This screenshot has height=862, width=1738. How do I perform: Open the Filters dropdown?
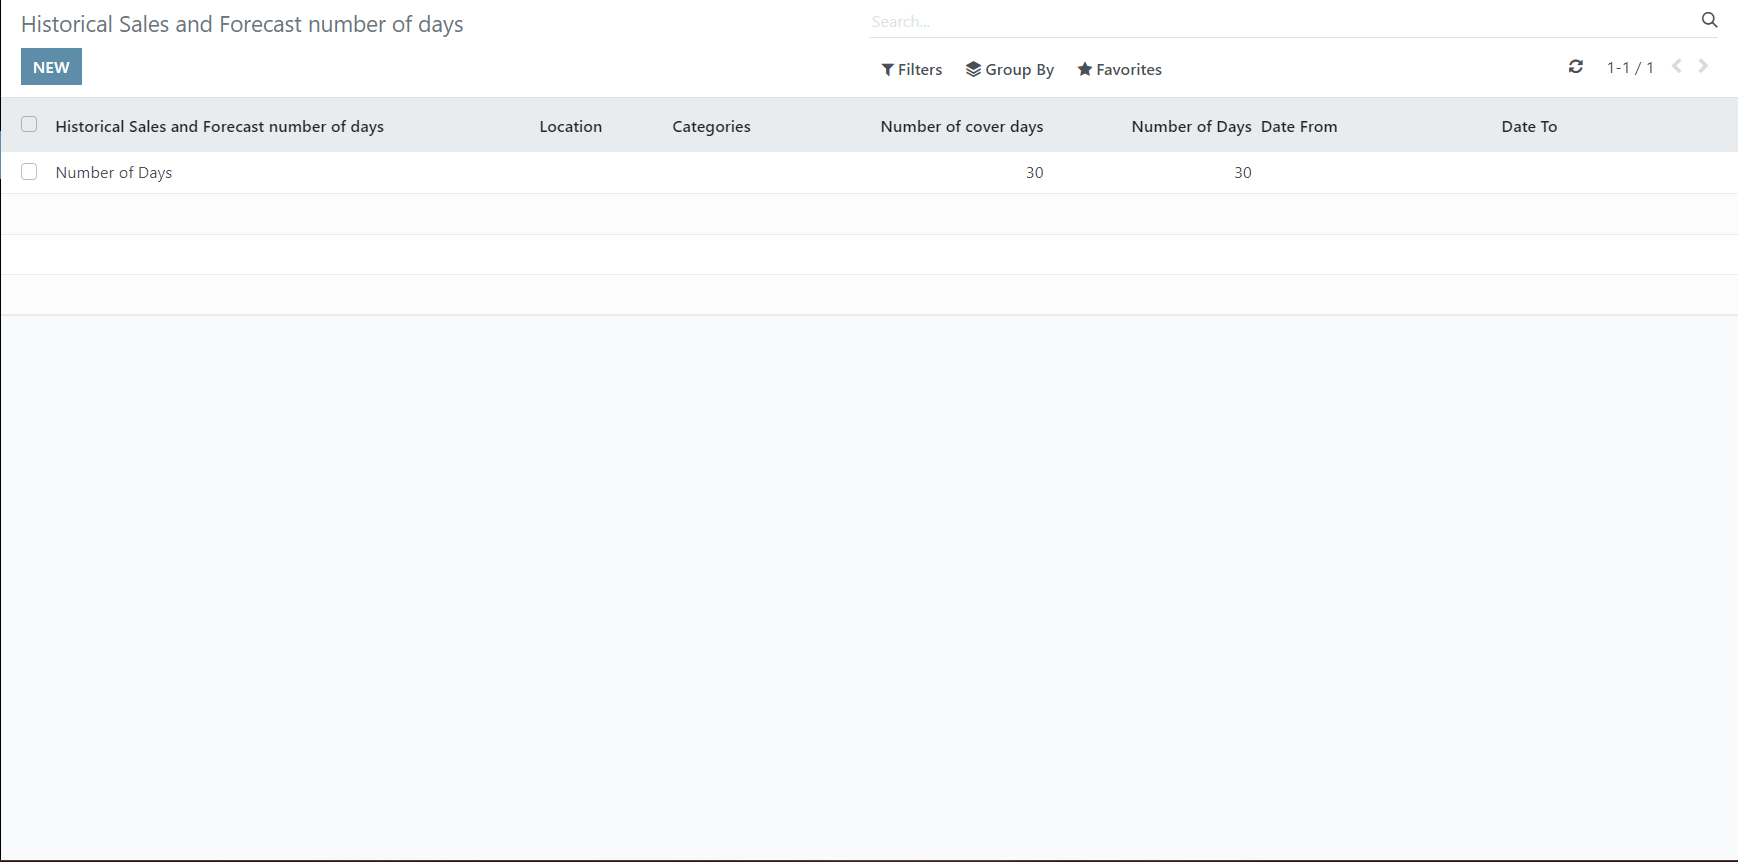[x=912, y=69]
